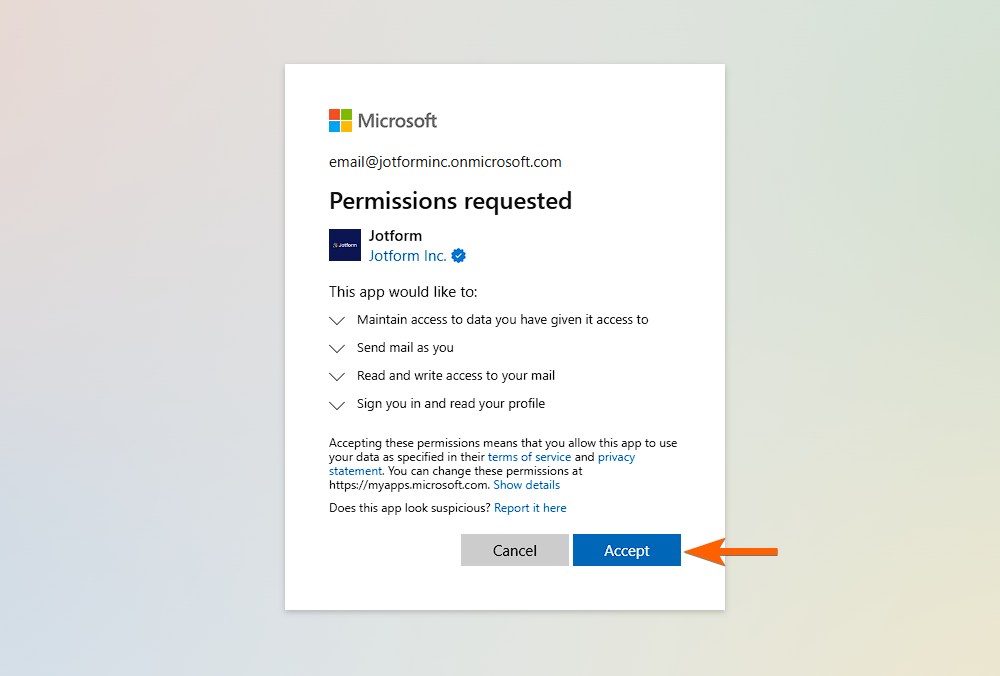Accept the requested permissions

[627, 550]
